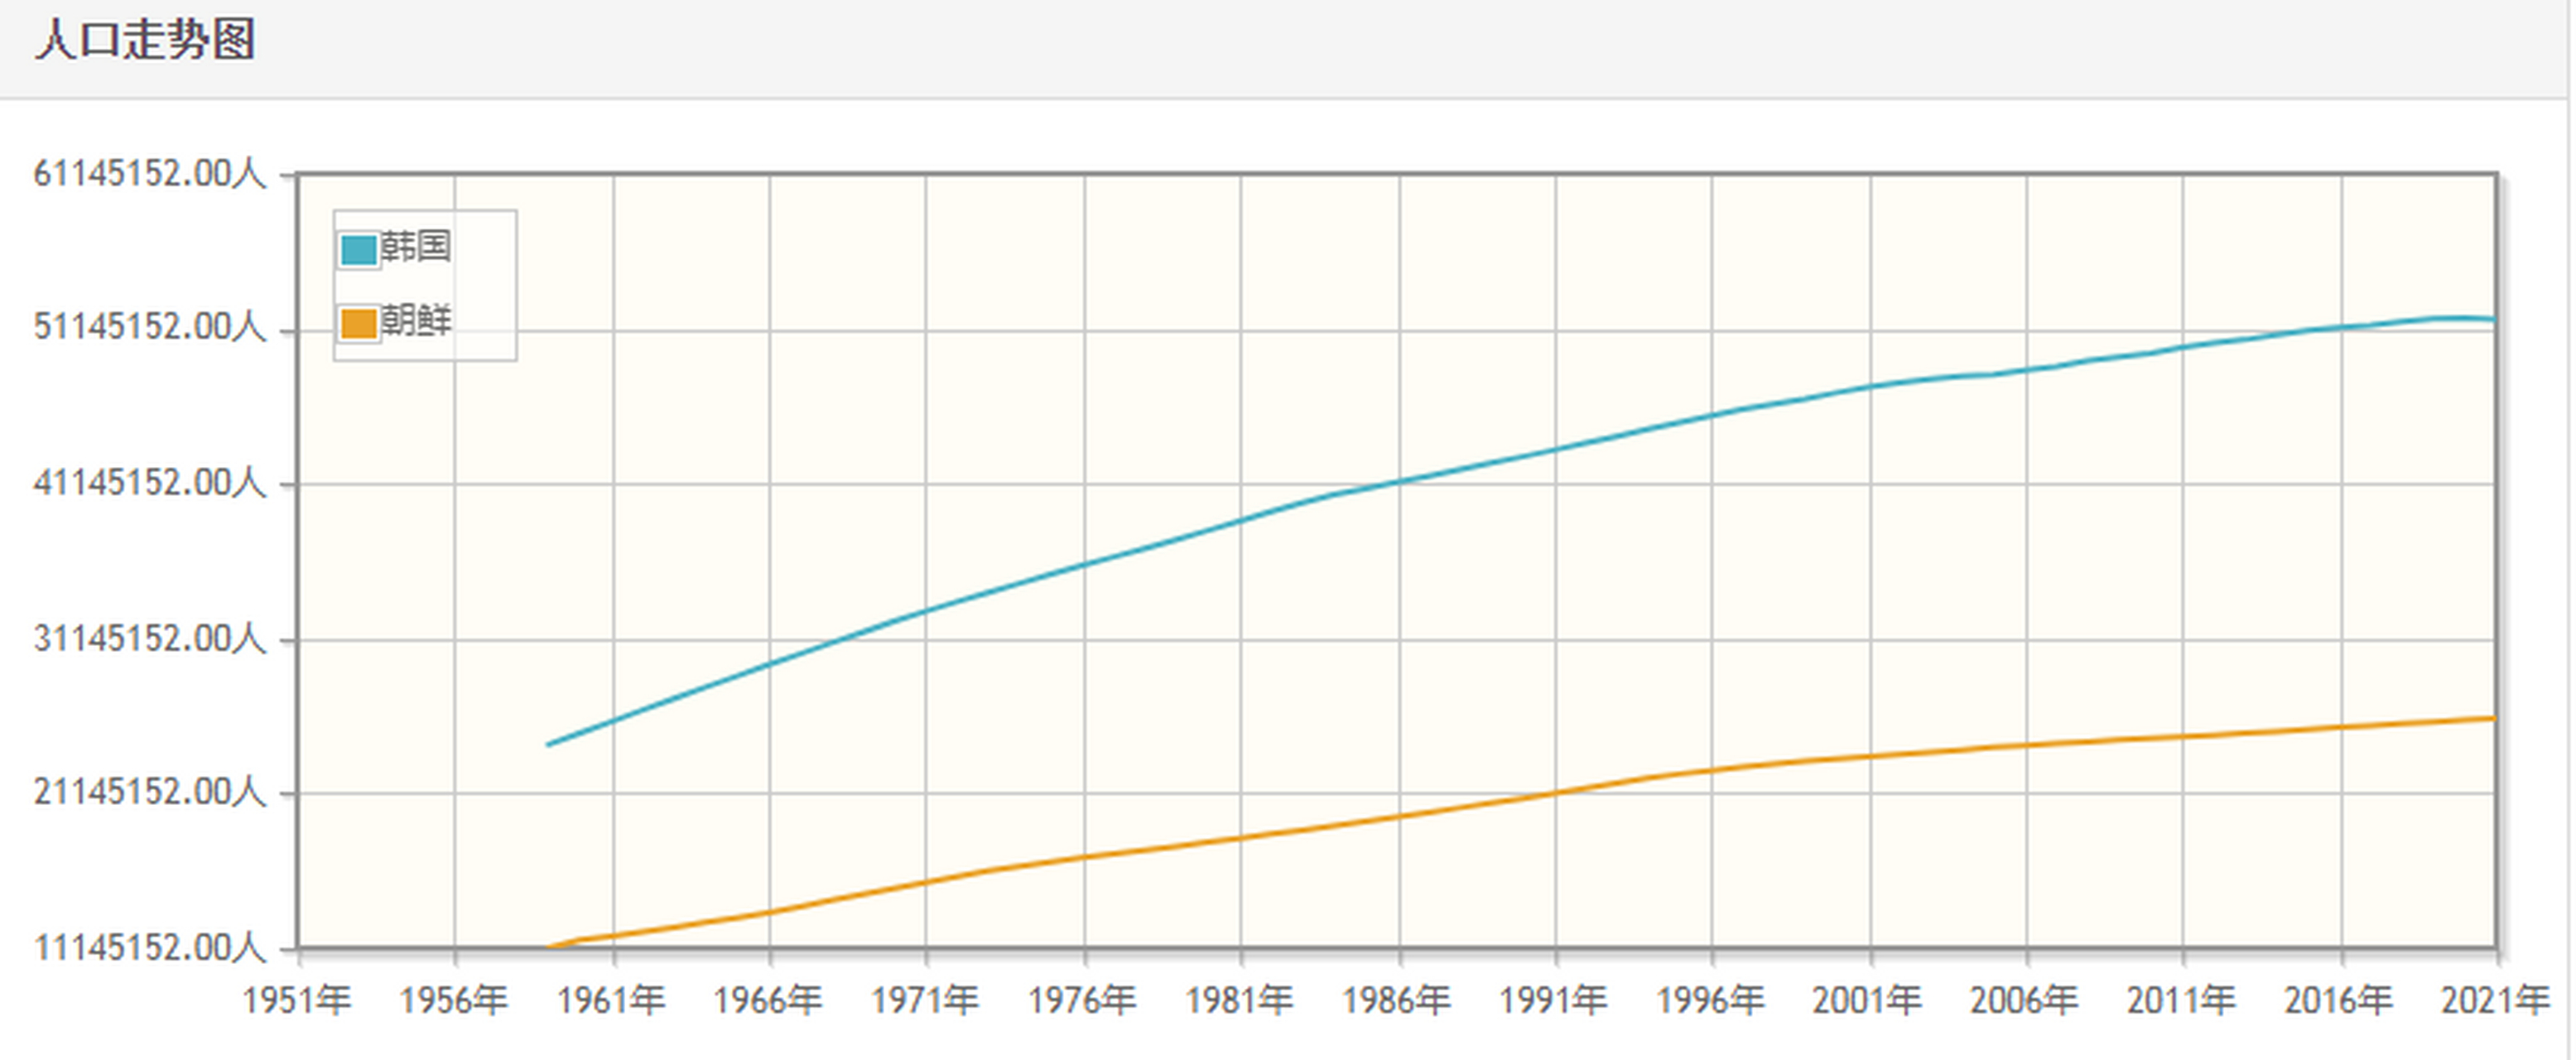This screenshot has height=1060, width=2576.
Task: Click the blue South Korea line's right endpoint
Action: click(x=2494, y=320)
